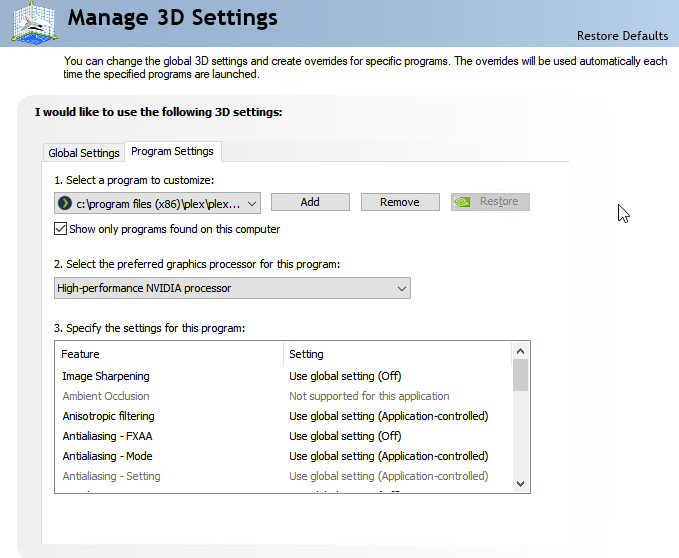Image resolution: width=679 pixels, height=558 pixels.
Task: Select the Antialiasing - Mode row
Action: coord(107,456)
